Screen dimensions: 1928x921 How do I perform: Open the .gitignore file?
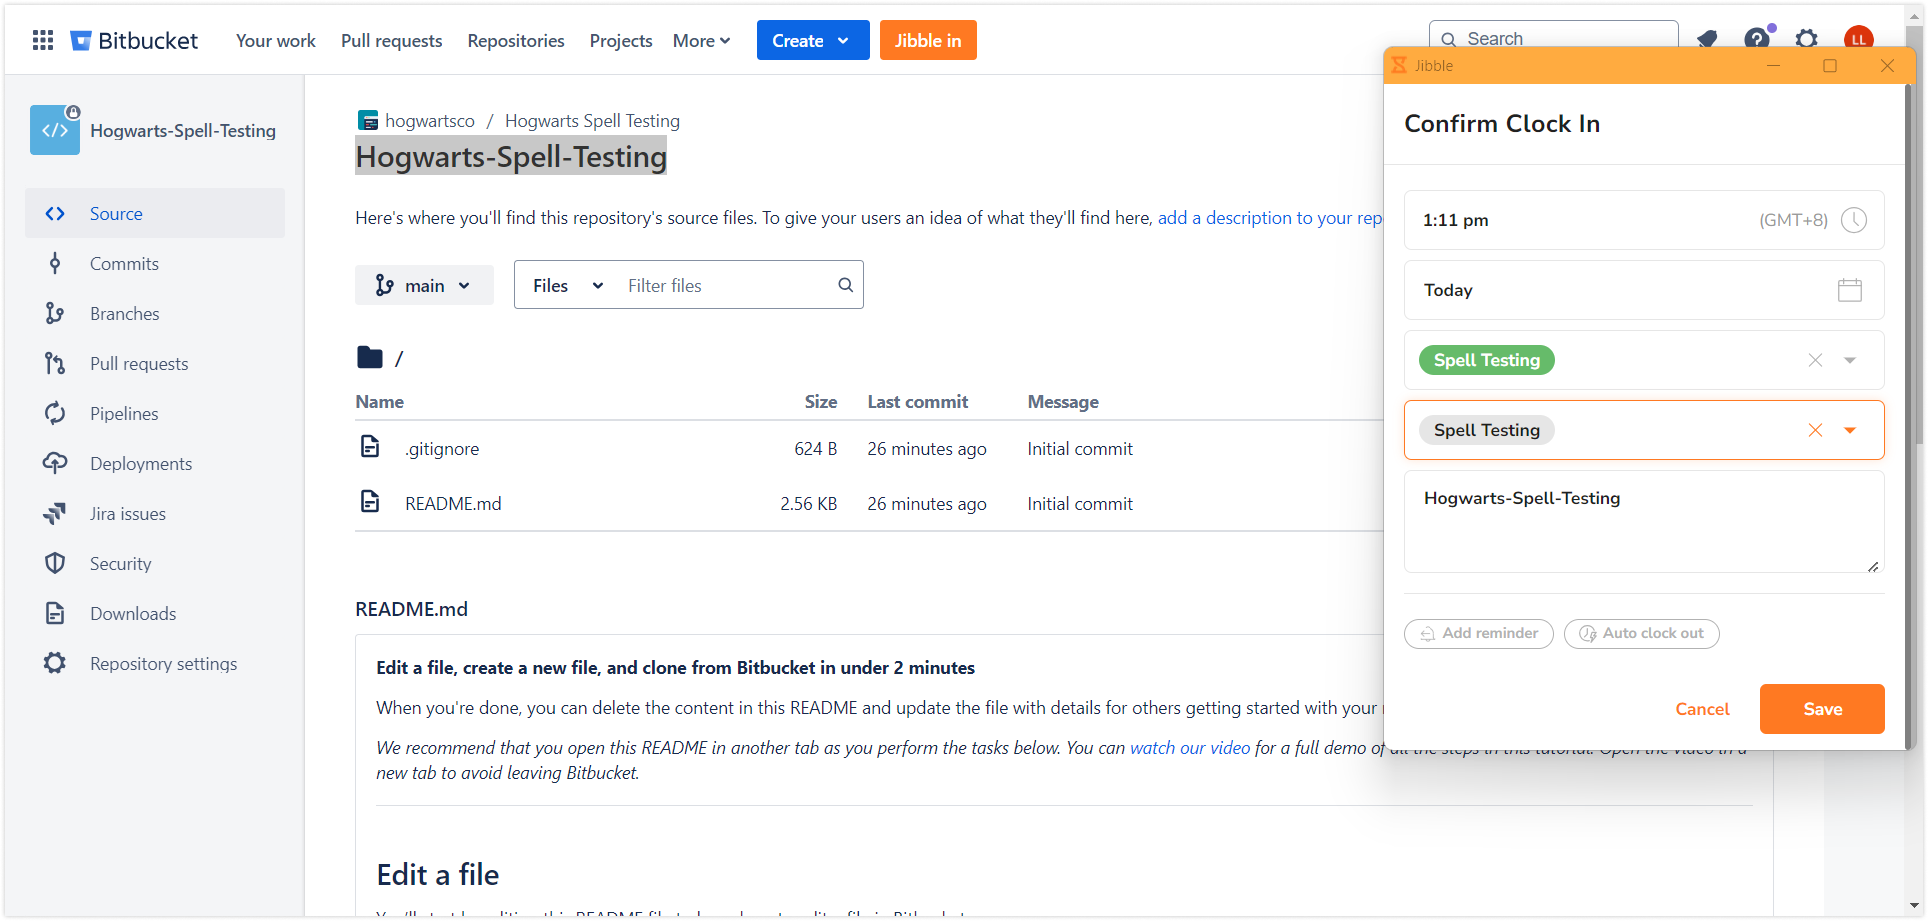pos(442,449)
